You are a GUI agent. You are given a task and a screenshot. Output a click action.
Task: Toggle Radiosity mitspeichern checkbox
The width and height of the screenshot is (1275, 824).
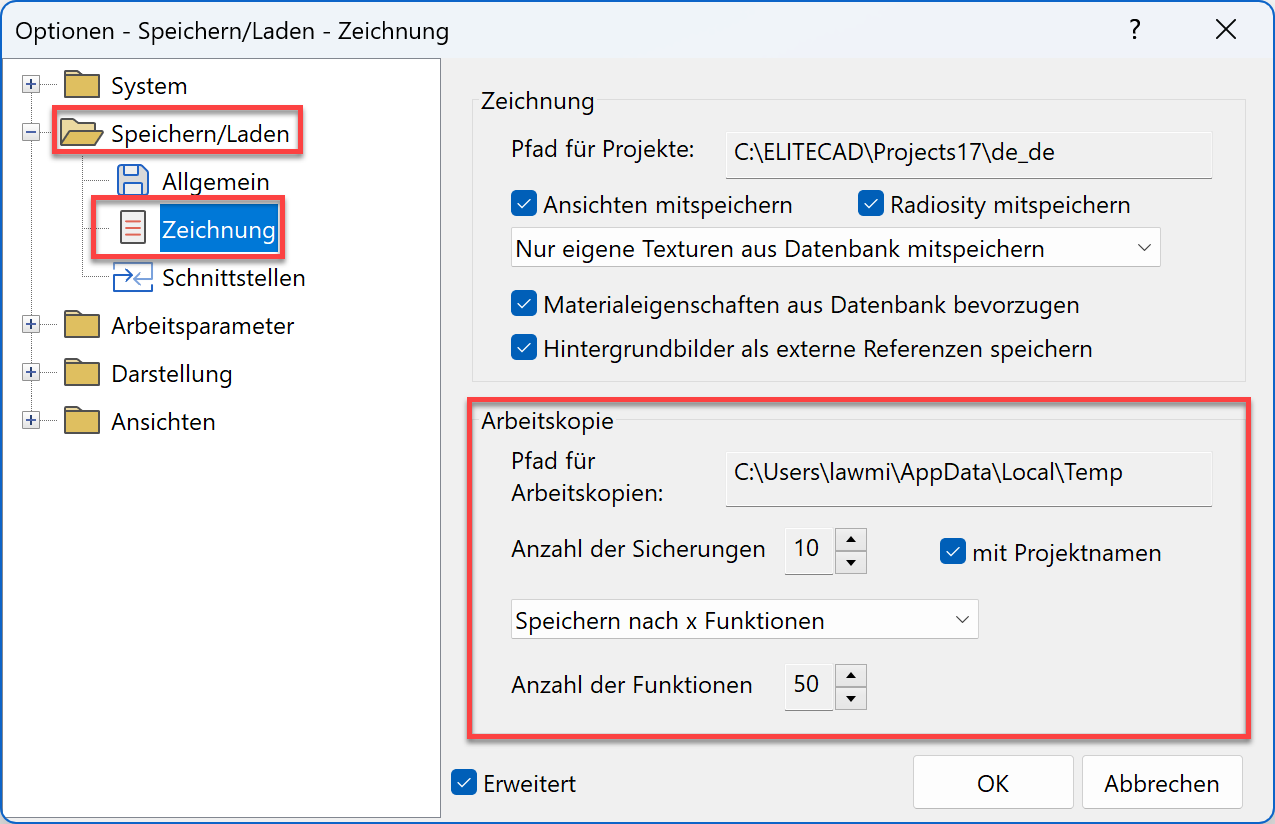(871, 205)
